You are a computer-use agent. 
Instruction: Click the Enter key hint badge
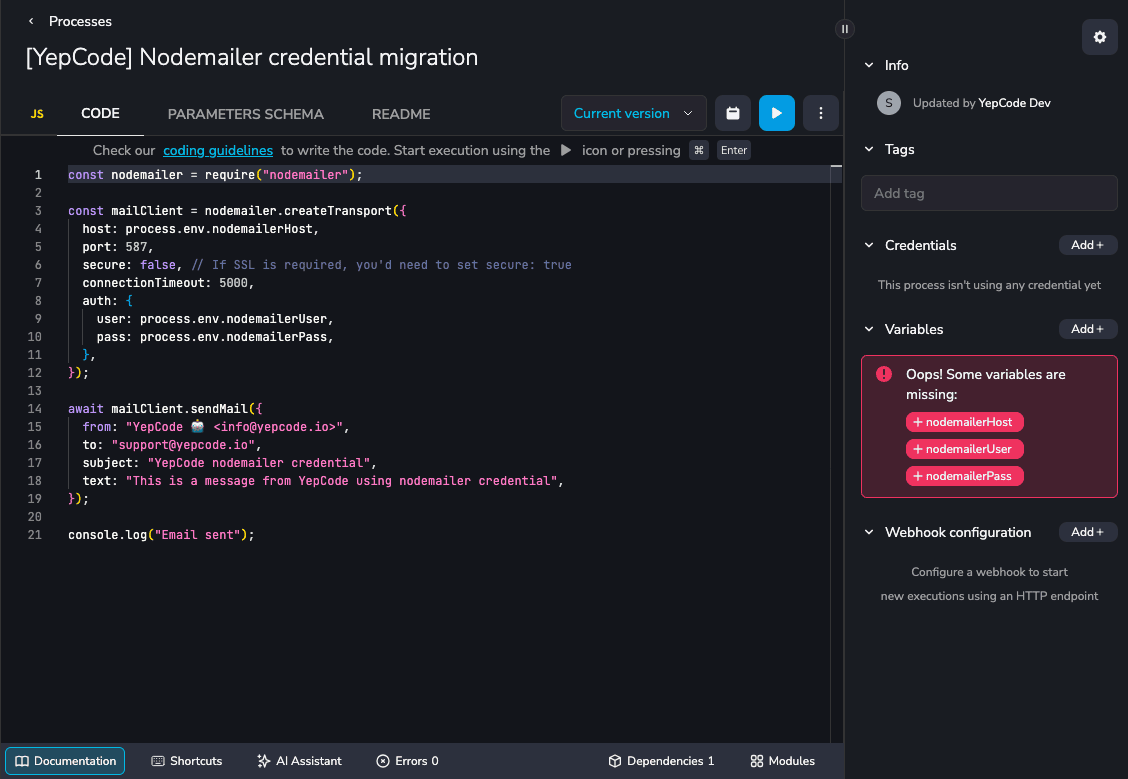[734, 150]
